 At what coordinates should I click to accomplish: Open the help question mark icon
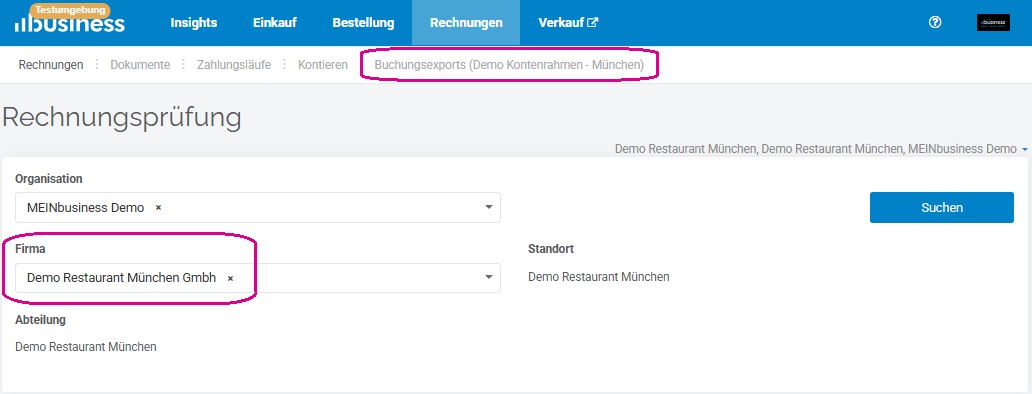pyautogui.click(x=935, y=22)
